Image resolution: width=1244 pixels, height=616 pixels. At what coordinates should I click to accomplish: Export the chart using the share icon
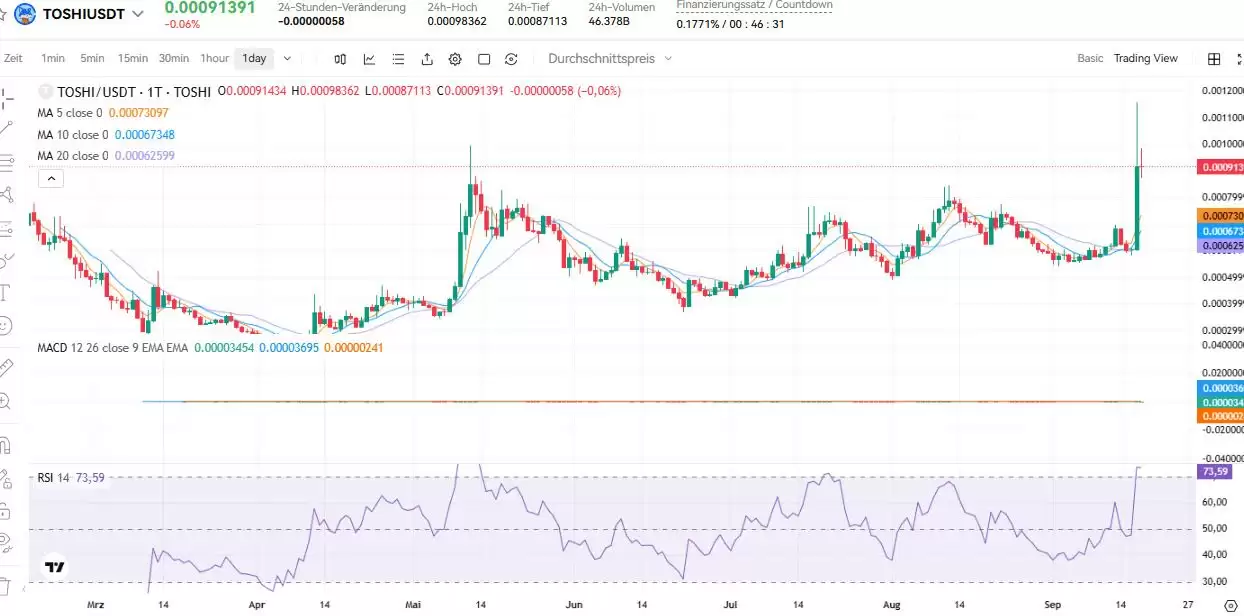[427, 59]
